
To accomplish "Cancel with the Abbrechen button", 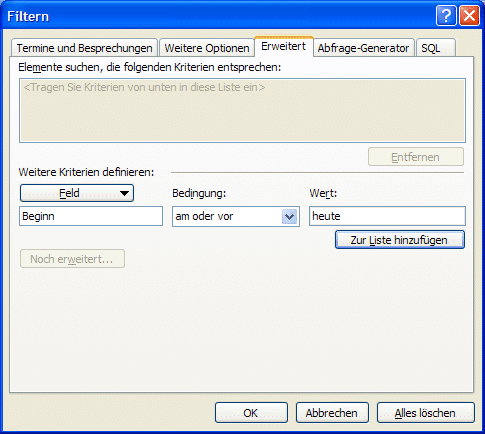I will coord(332,413).
